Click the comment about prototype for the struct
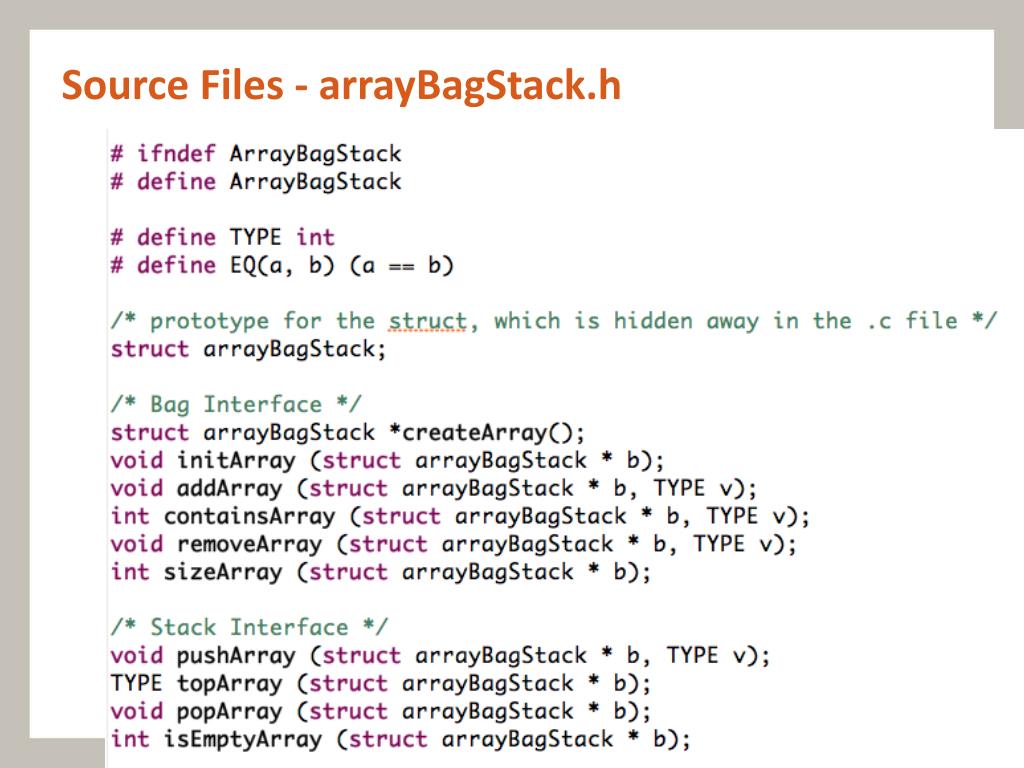 click(x=554, y=321)
